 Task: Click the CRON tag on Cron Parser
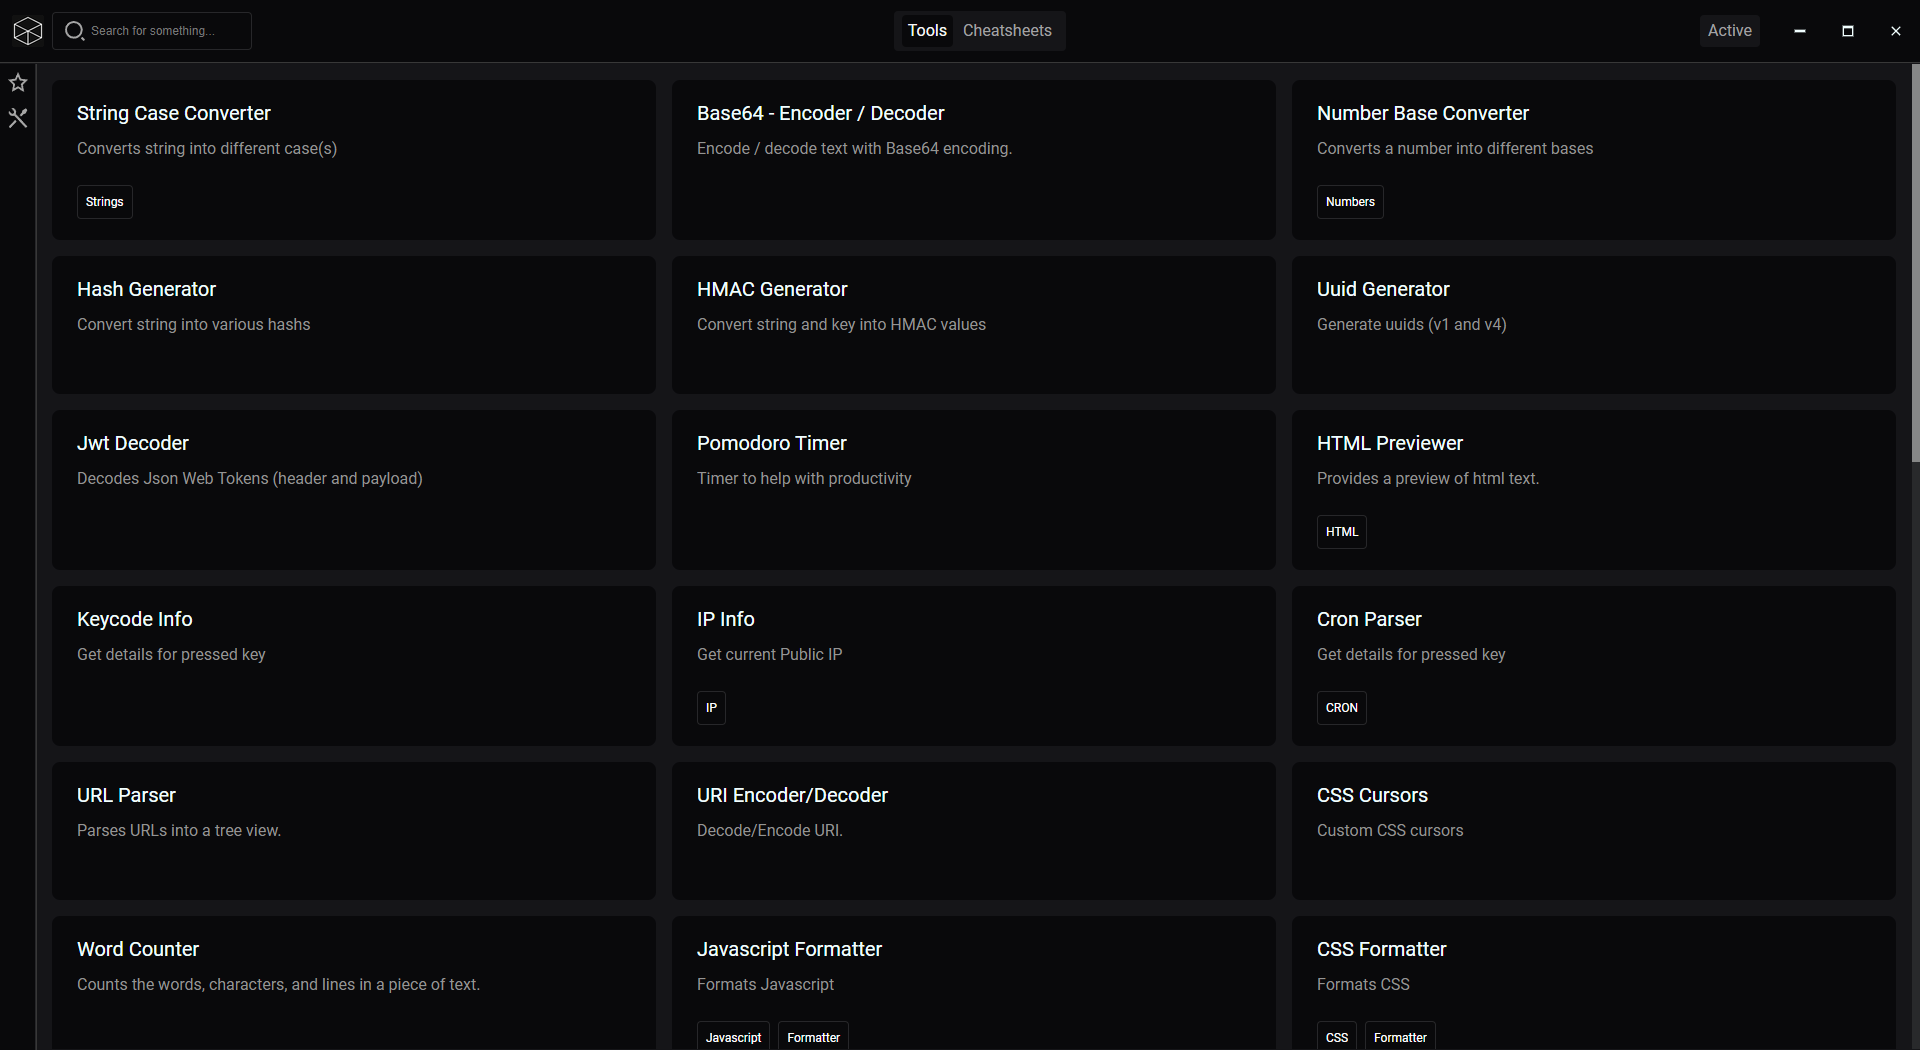pyautogui.click(x=1341, y=707)
